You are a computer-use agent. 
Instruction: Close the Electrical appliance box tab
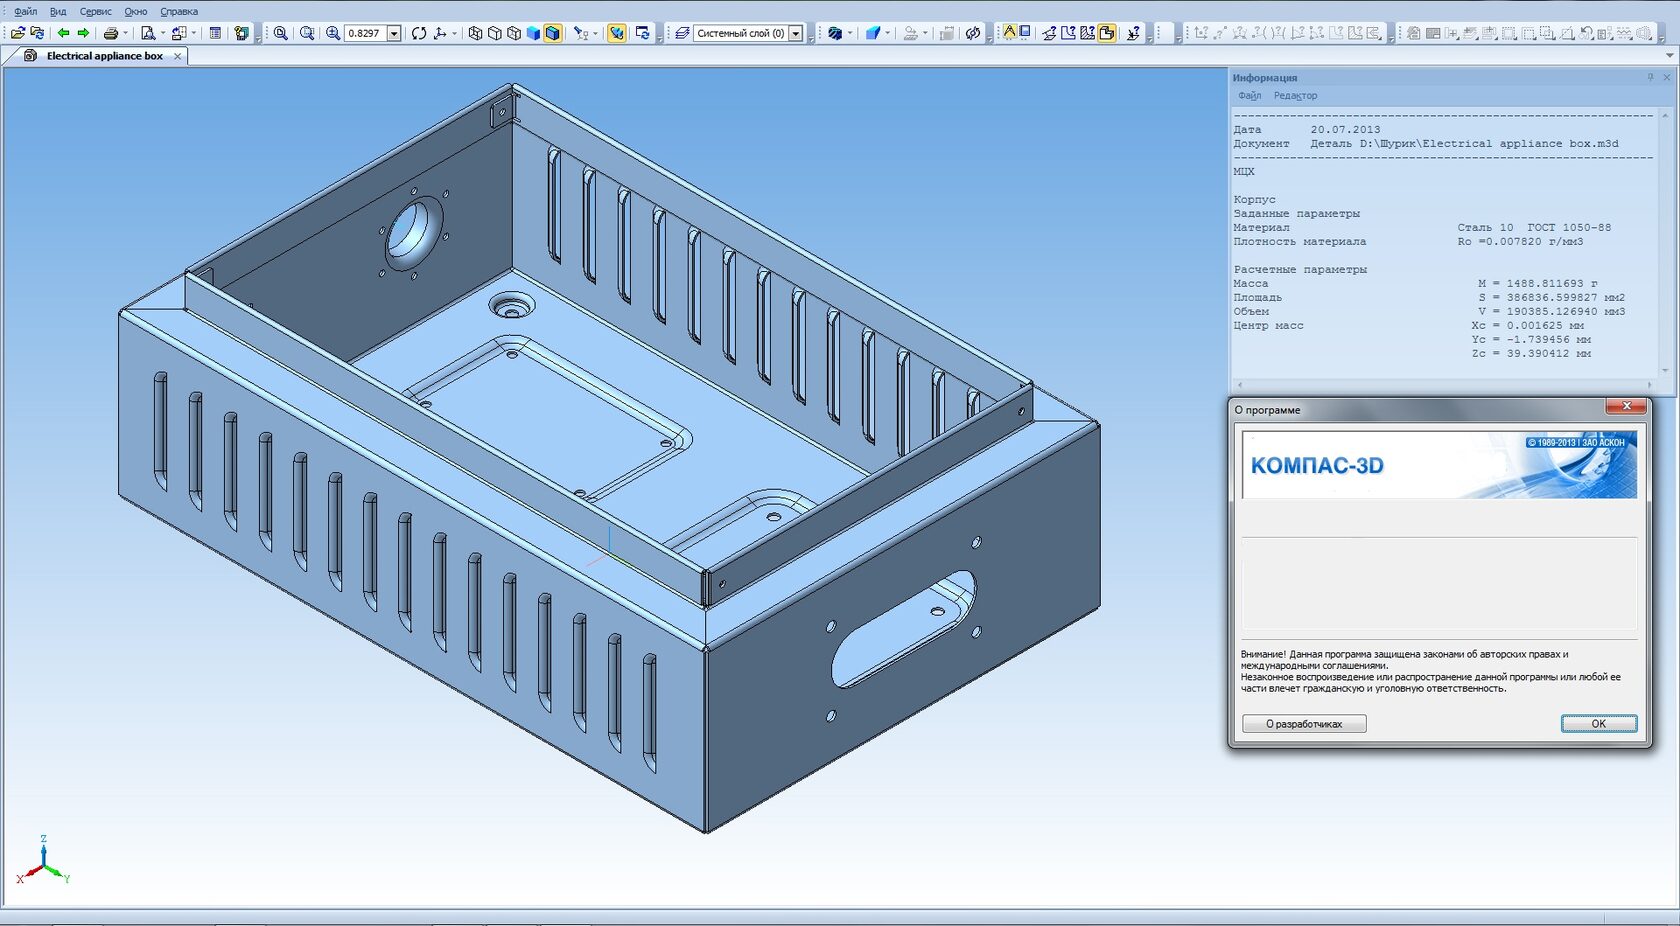coord(178,56)
